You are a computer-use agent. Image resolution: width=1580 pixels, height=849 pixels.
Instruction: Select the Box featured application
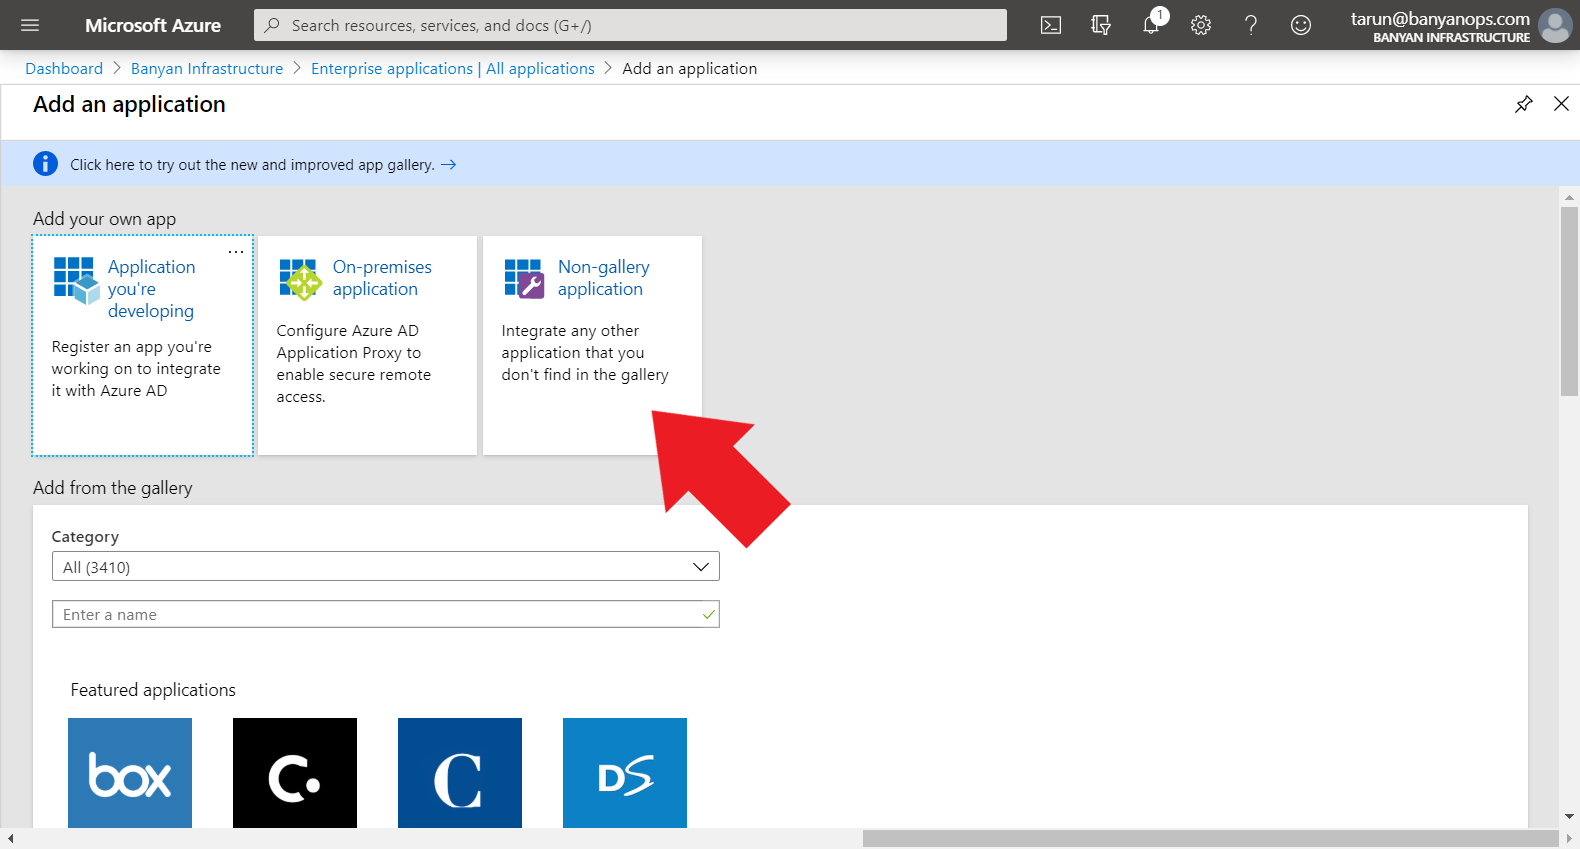pos(130,773)
